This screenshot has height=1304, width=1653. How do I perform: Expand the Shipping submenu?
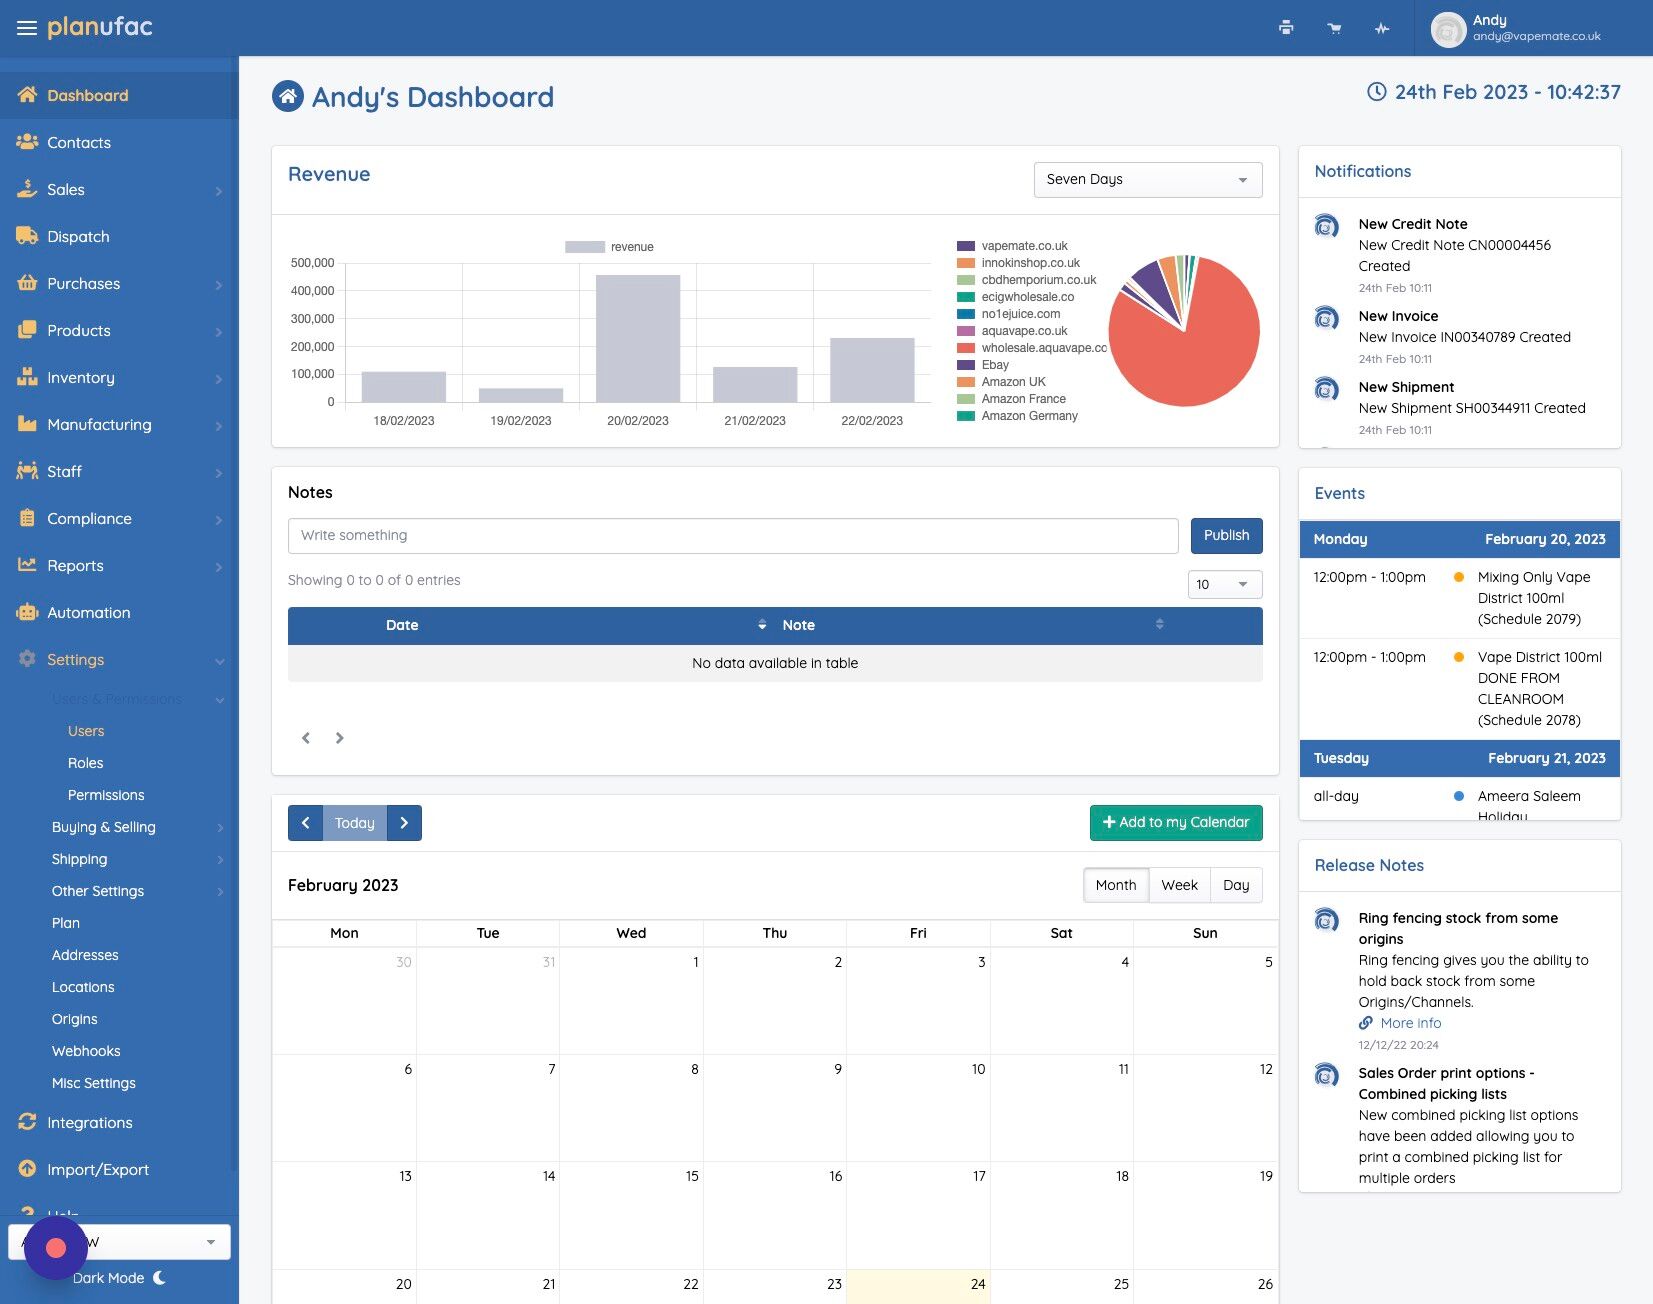point(136,859)
